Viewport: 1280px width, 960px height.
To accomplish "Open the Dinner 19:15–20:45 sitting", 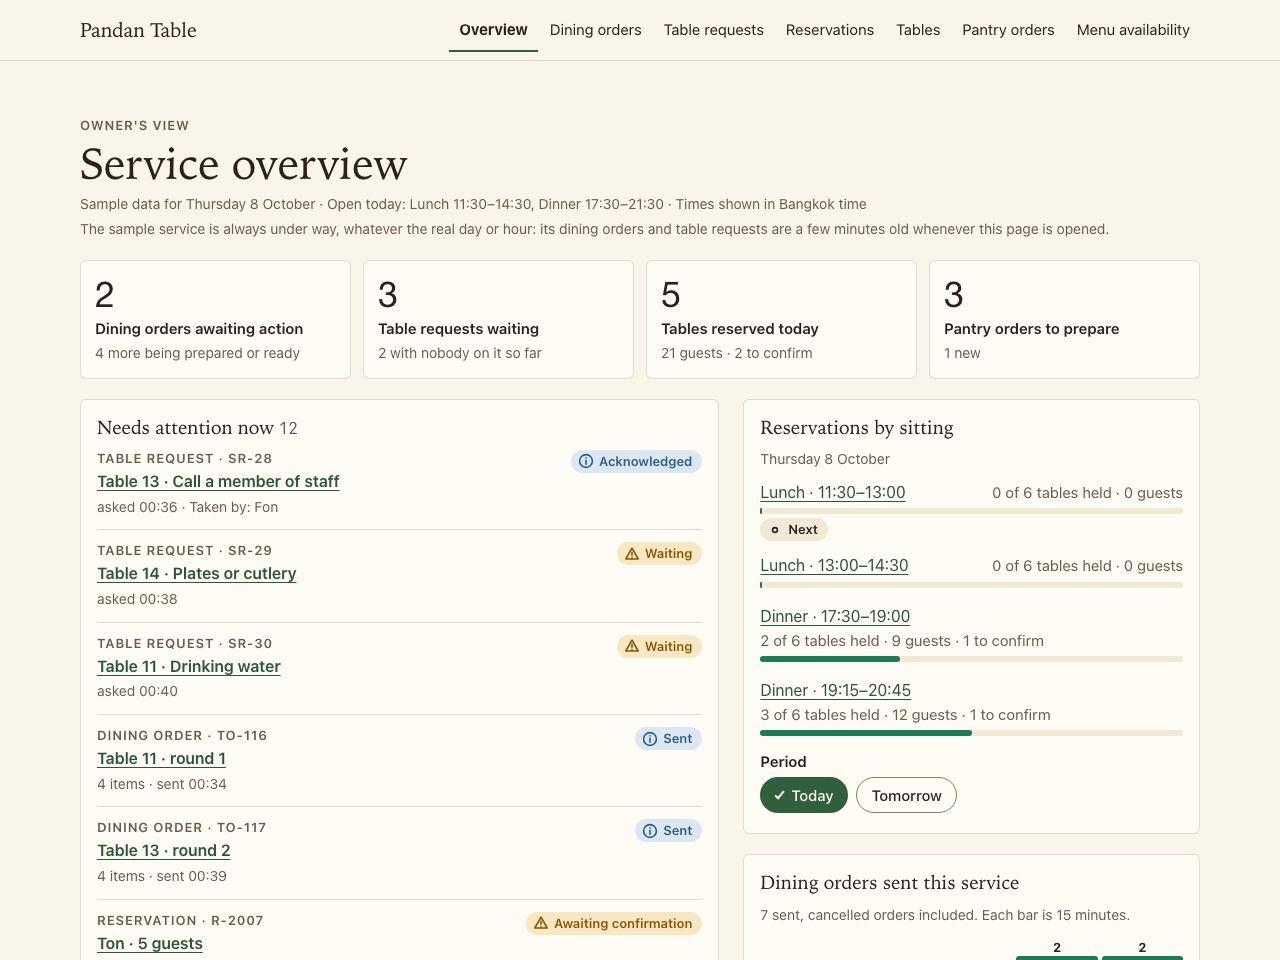I will (x=835, y=691).
